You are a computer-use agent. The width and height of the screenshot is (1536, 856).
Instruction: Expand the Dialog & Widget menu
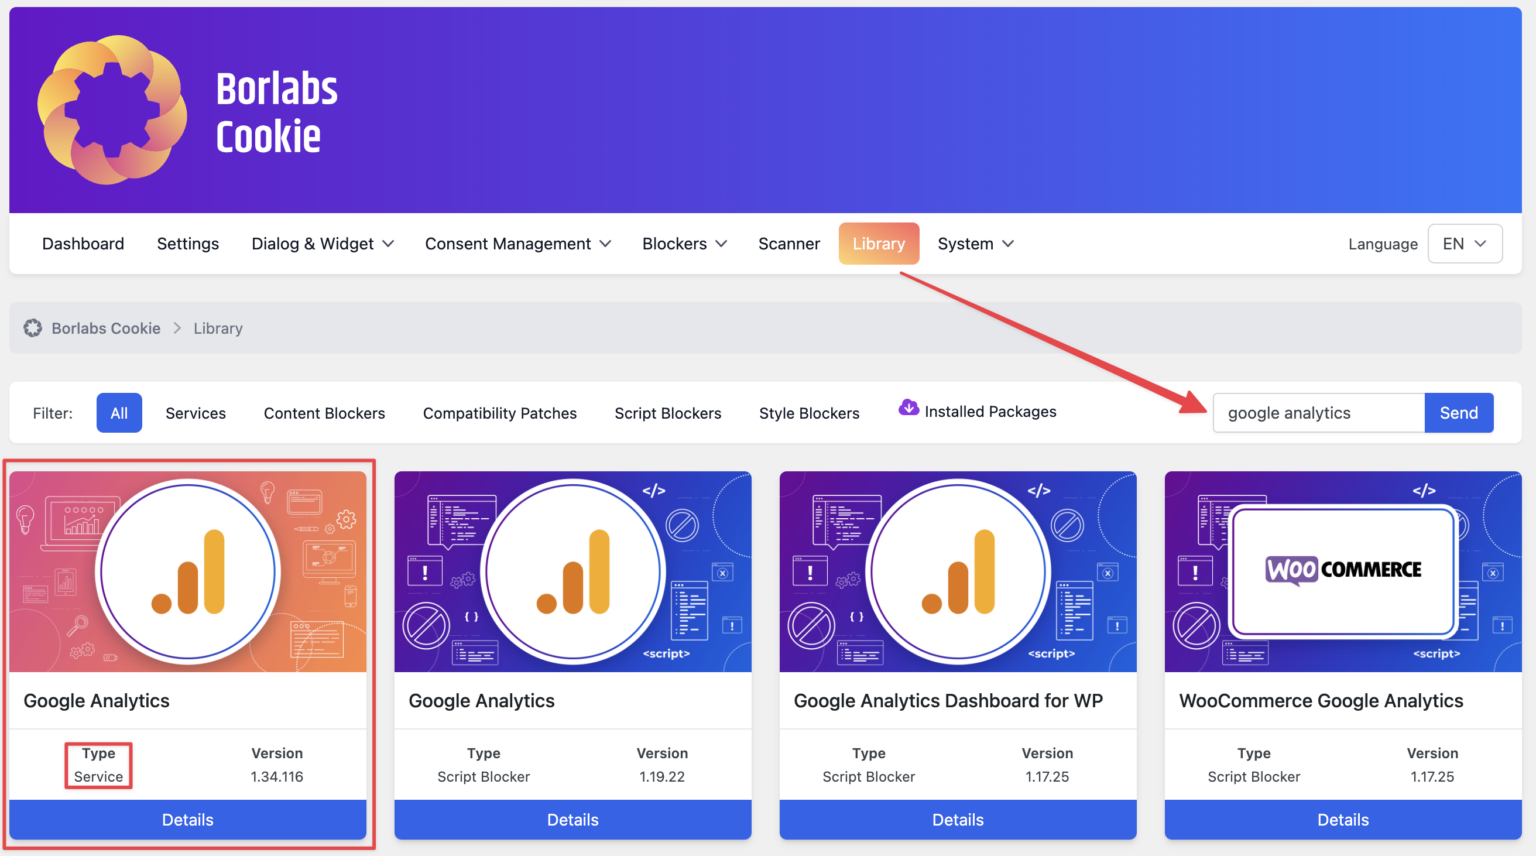coord(323,244)
